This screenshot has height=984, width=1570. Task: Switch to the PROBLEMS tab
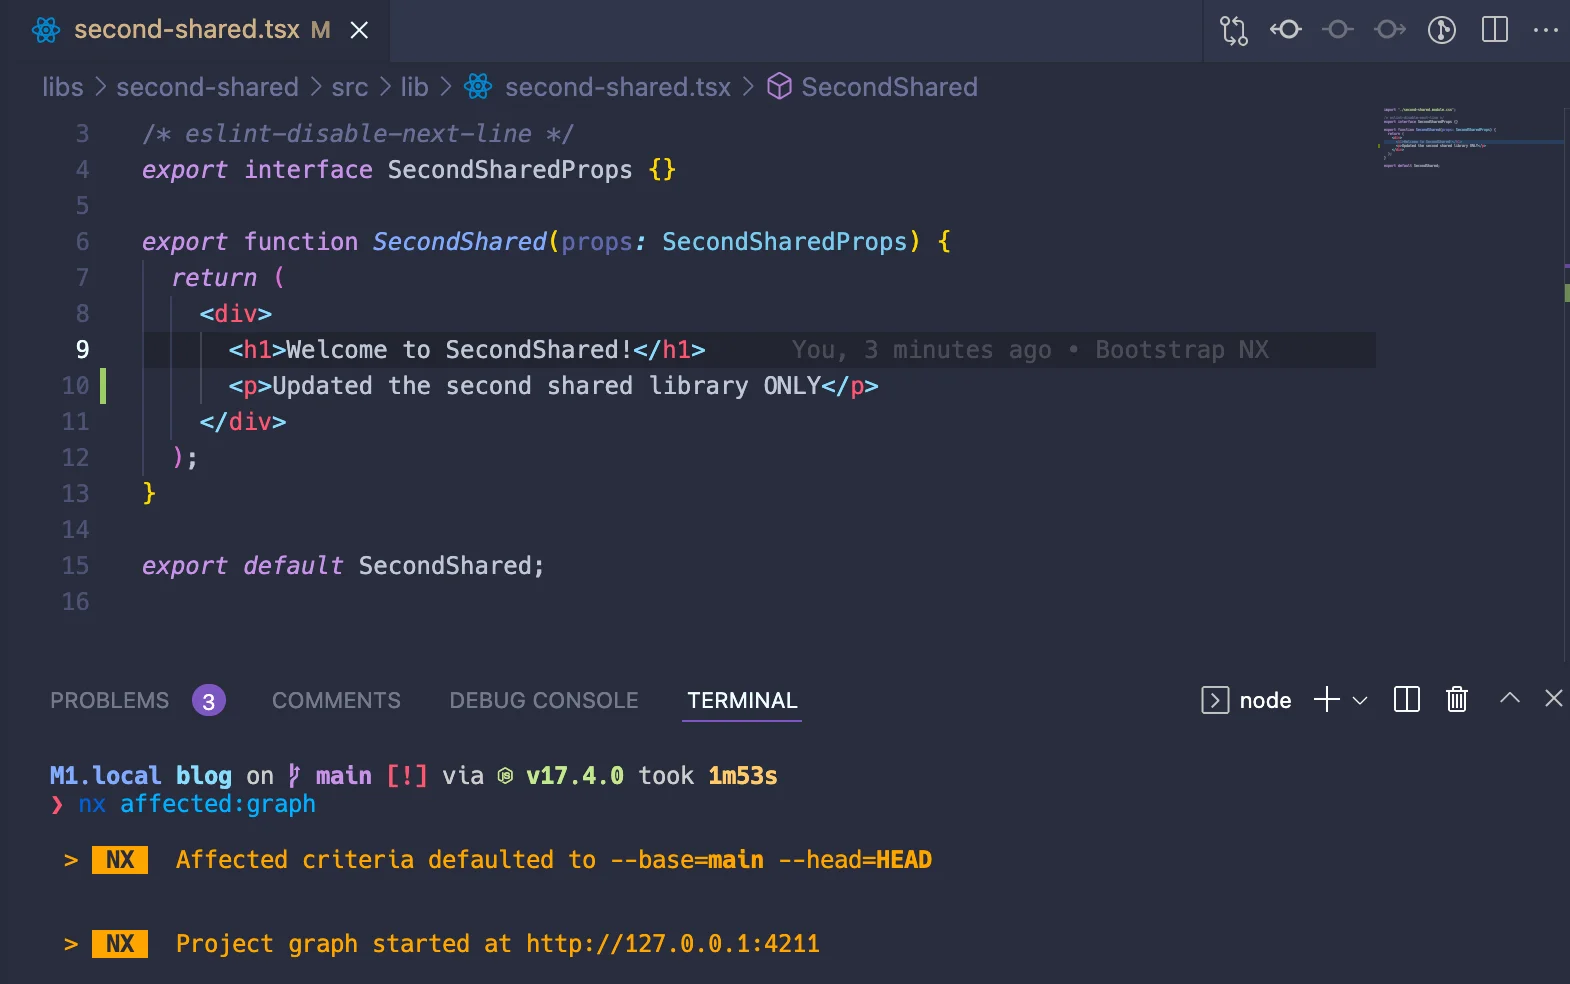110,700
